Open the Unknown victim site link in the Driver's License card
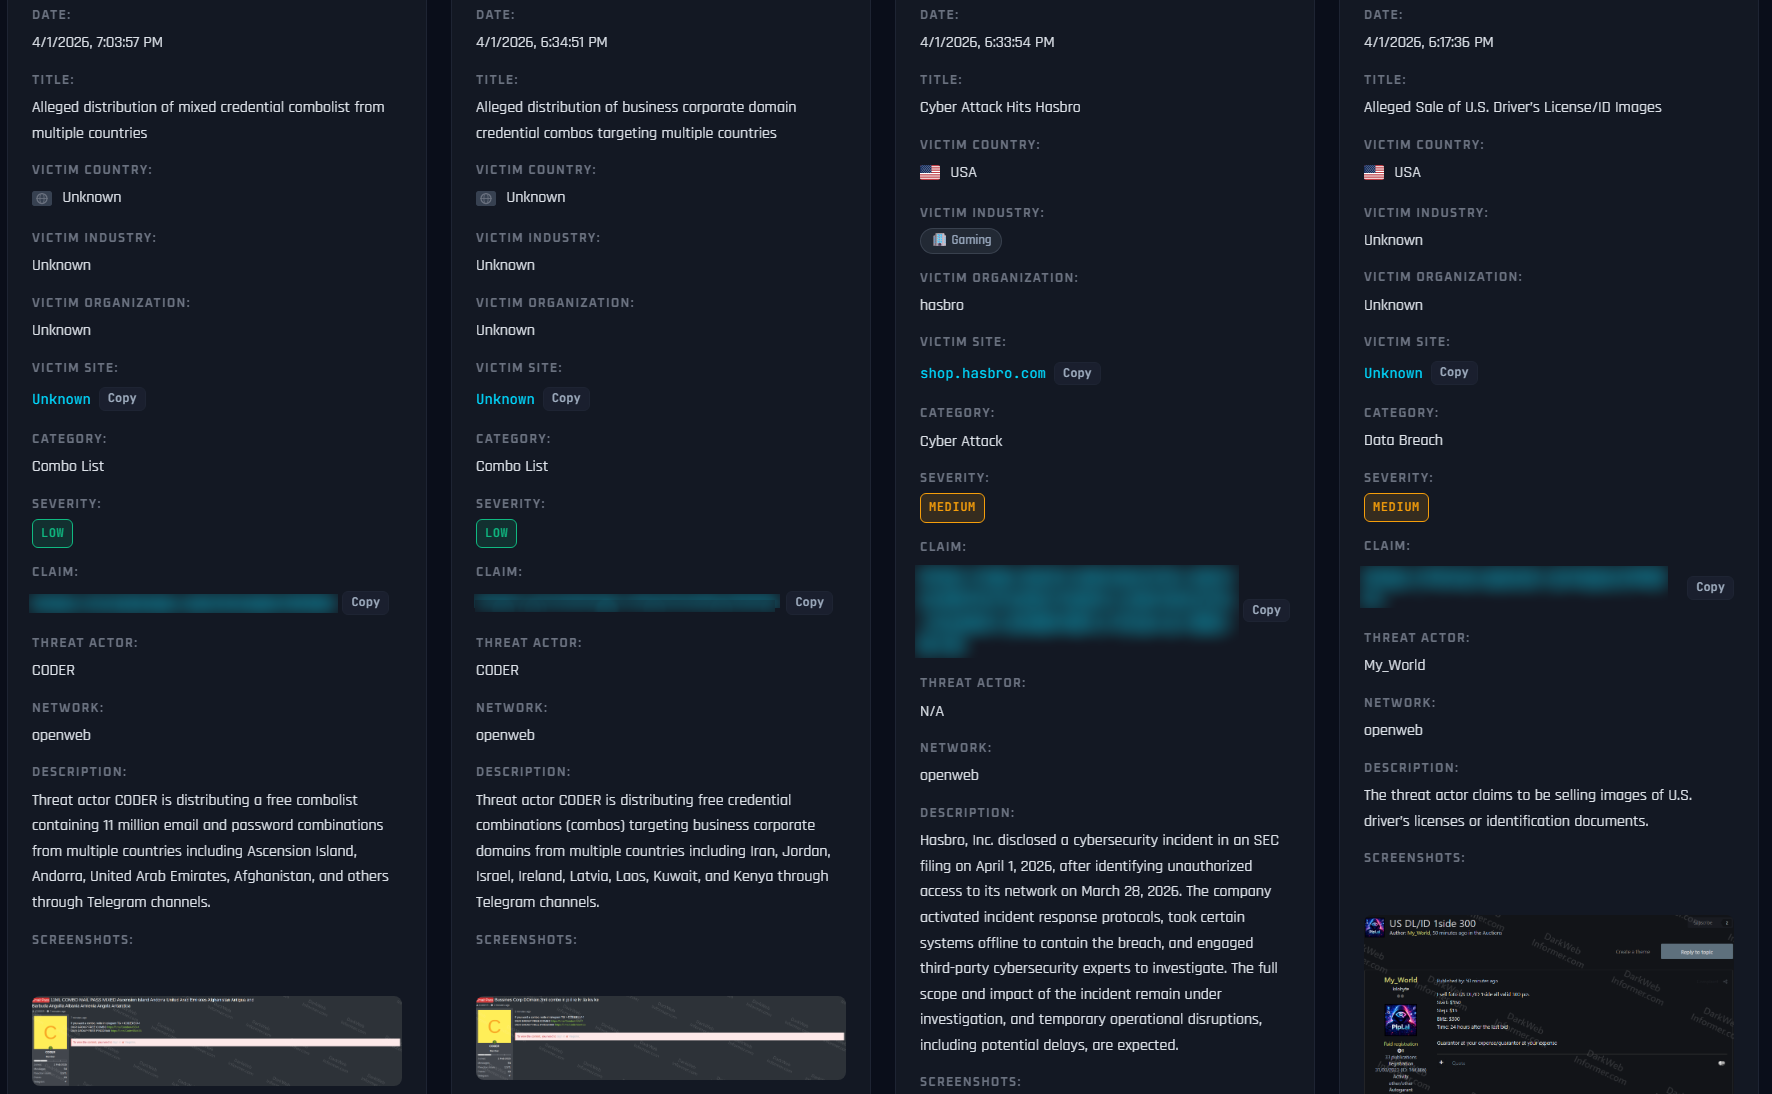The height and width of the screenshot is (1094, 1772). tap(1392, 373)
